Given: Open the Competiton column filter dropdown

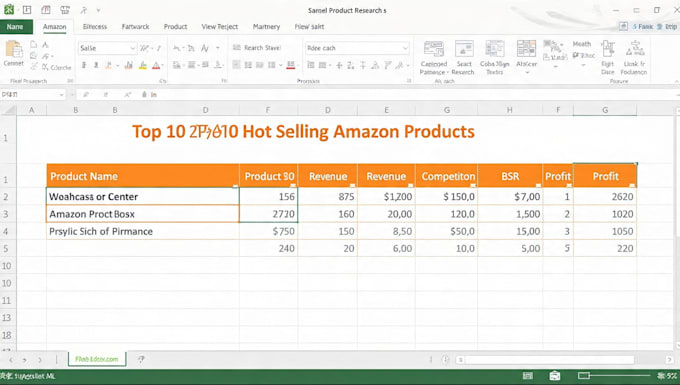Looking at the screenshot, I should pos(473,186).
